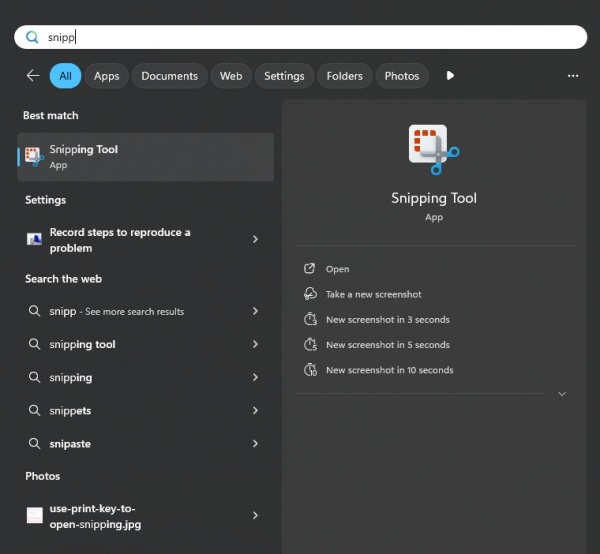
Task: Switch to the Photos filter tab
Action: pos(402,76)
